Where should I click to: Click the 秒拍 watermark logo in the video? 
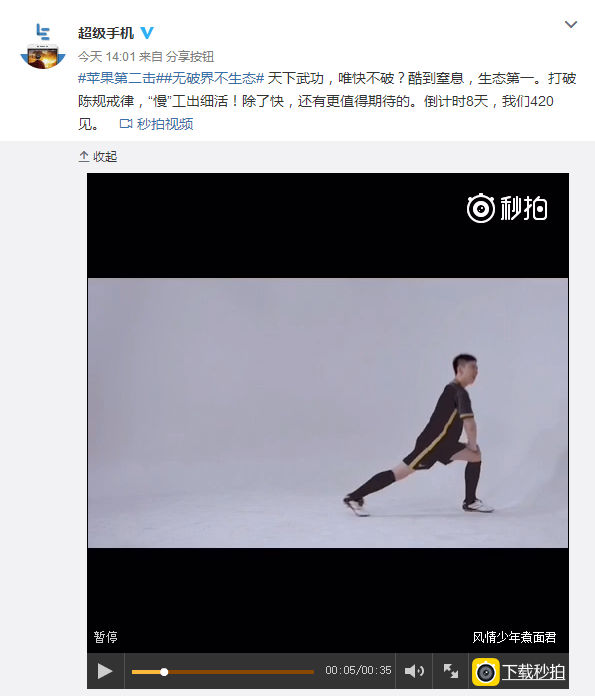tap(507, 208)
